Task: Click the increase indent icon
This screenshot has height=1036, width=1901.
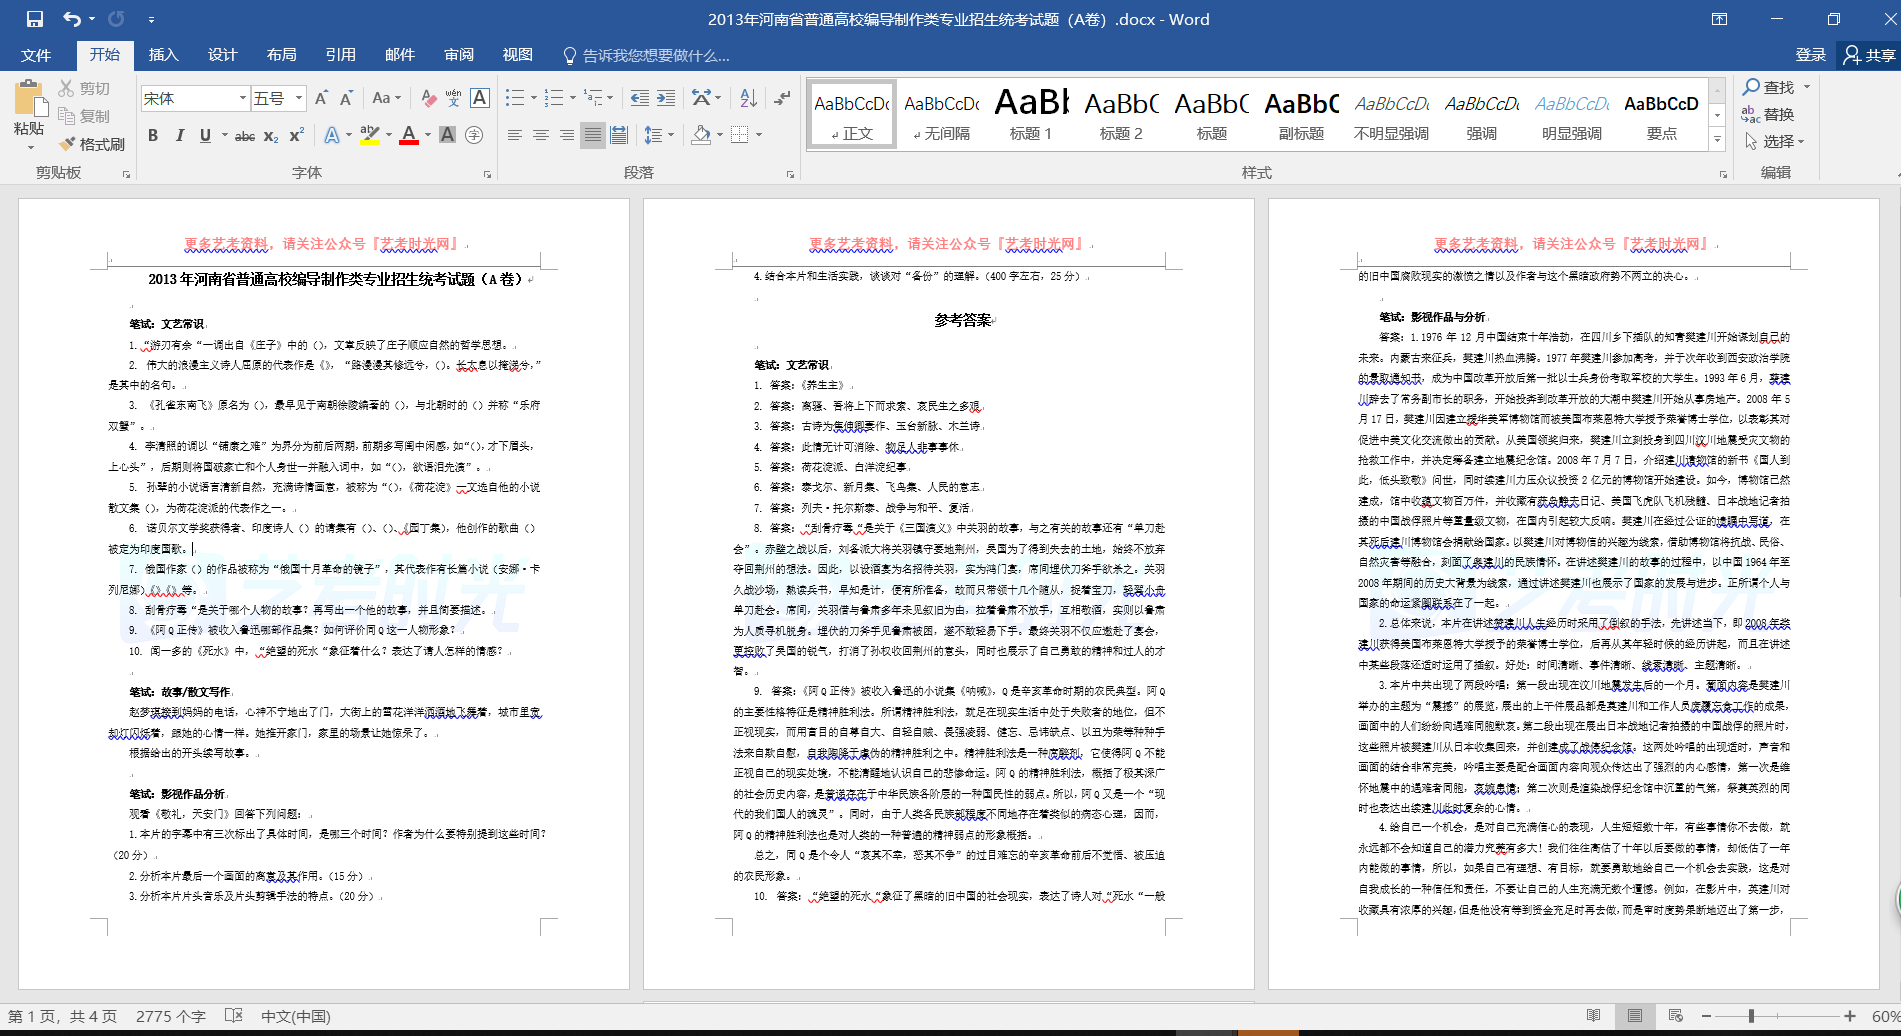Action: (666, 98)
